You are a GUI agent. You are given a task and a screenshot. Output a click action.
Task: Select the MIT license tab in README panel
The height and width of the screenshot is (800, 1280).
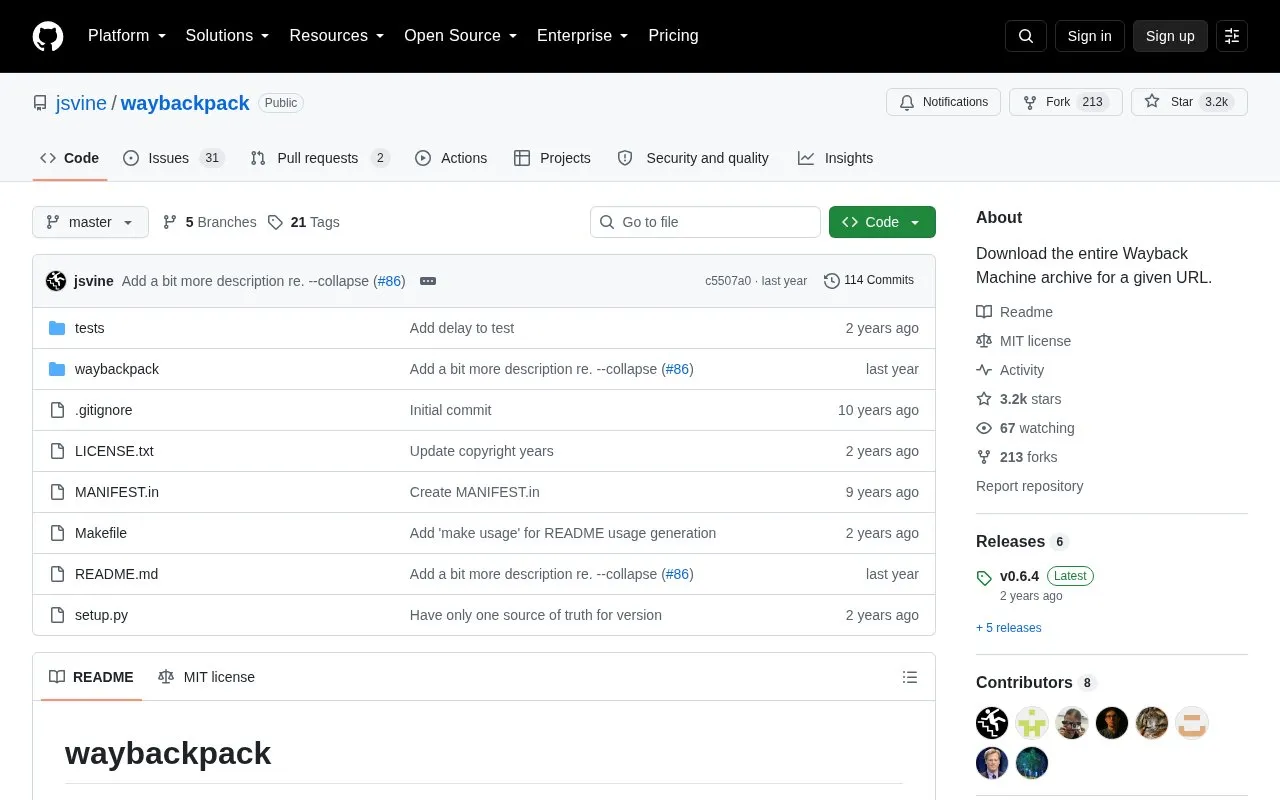207,677
